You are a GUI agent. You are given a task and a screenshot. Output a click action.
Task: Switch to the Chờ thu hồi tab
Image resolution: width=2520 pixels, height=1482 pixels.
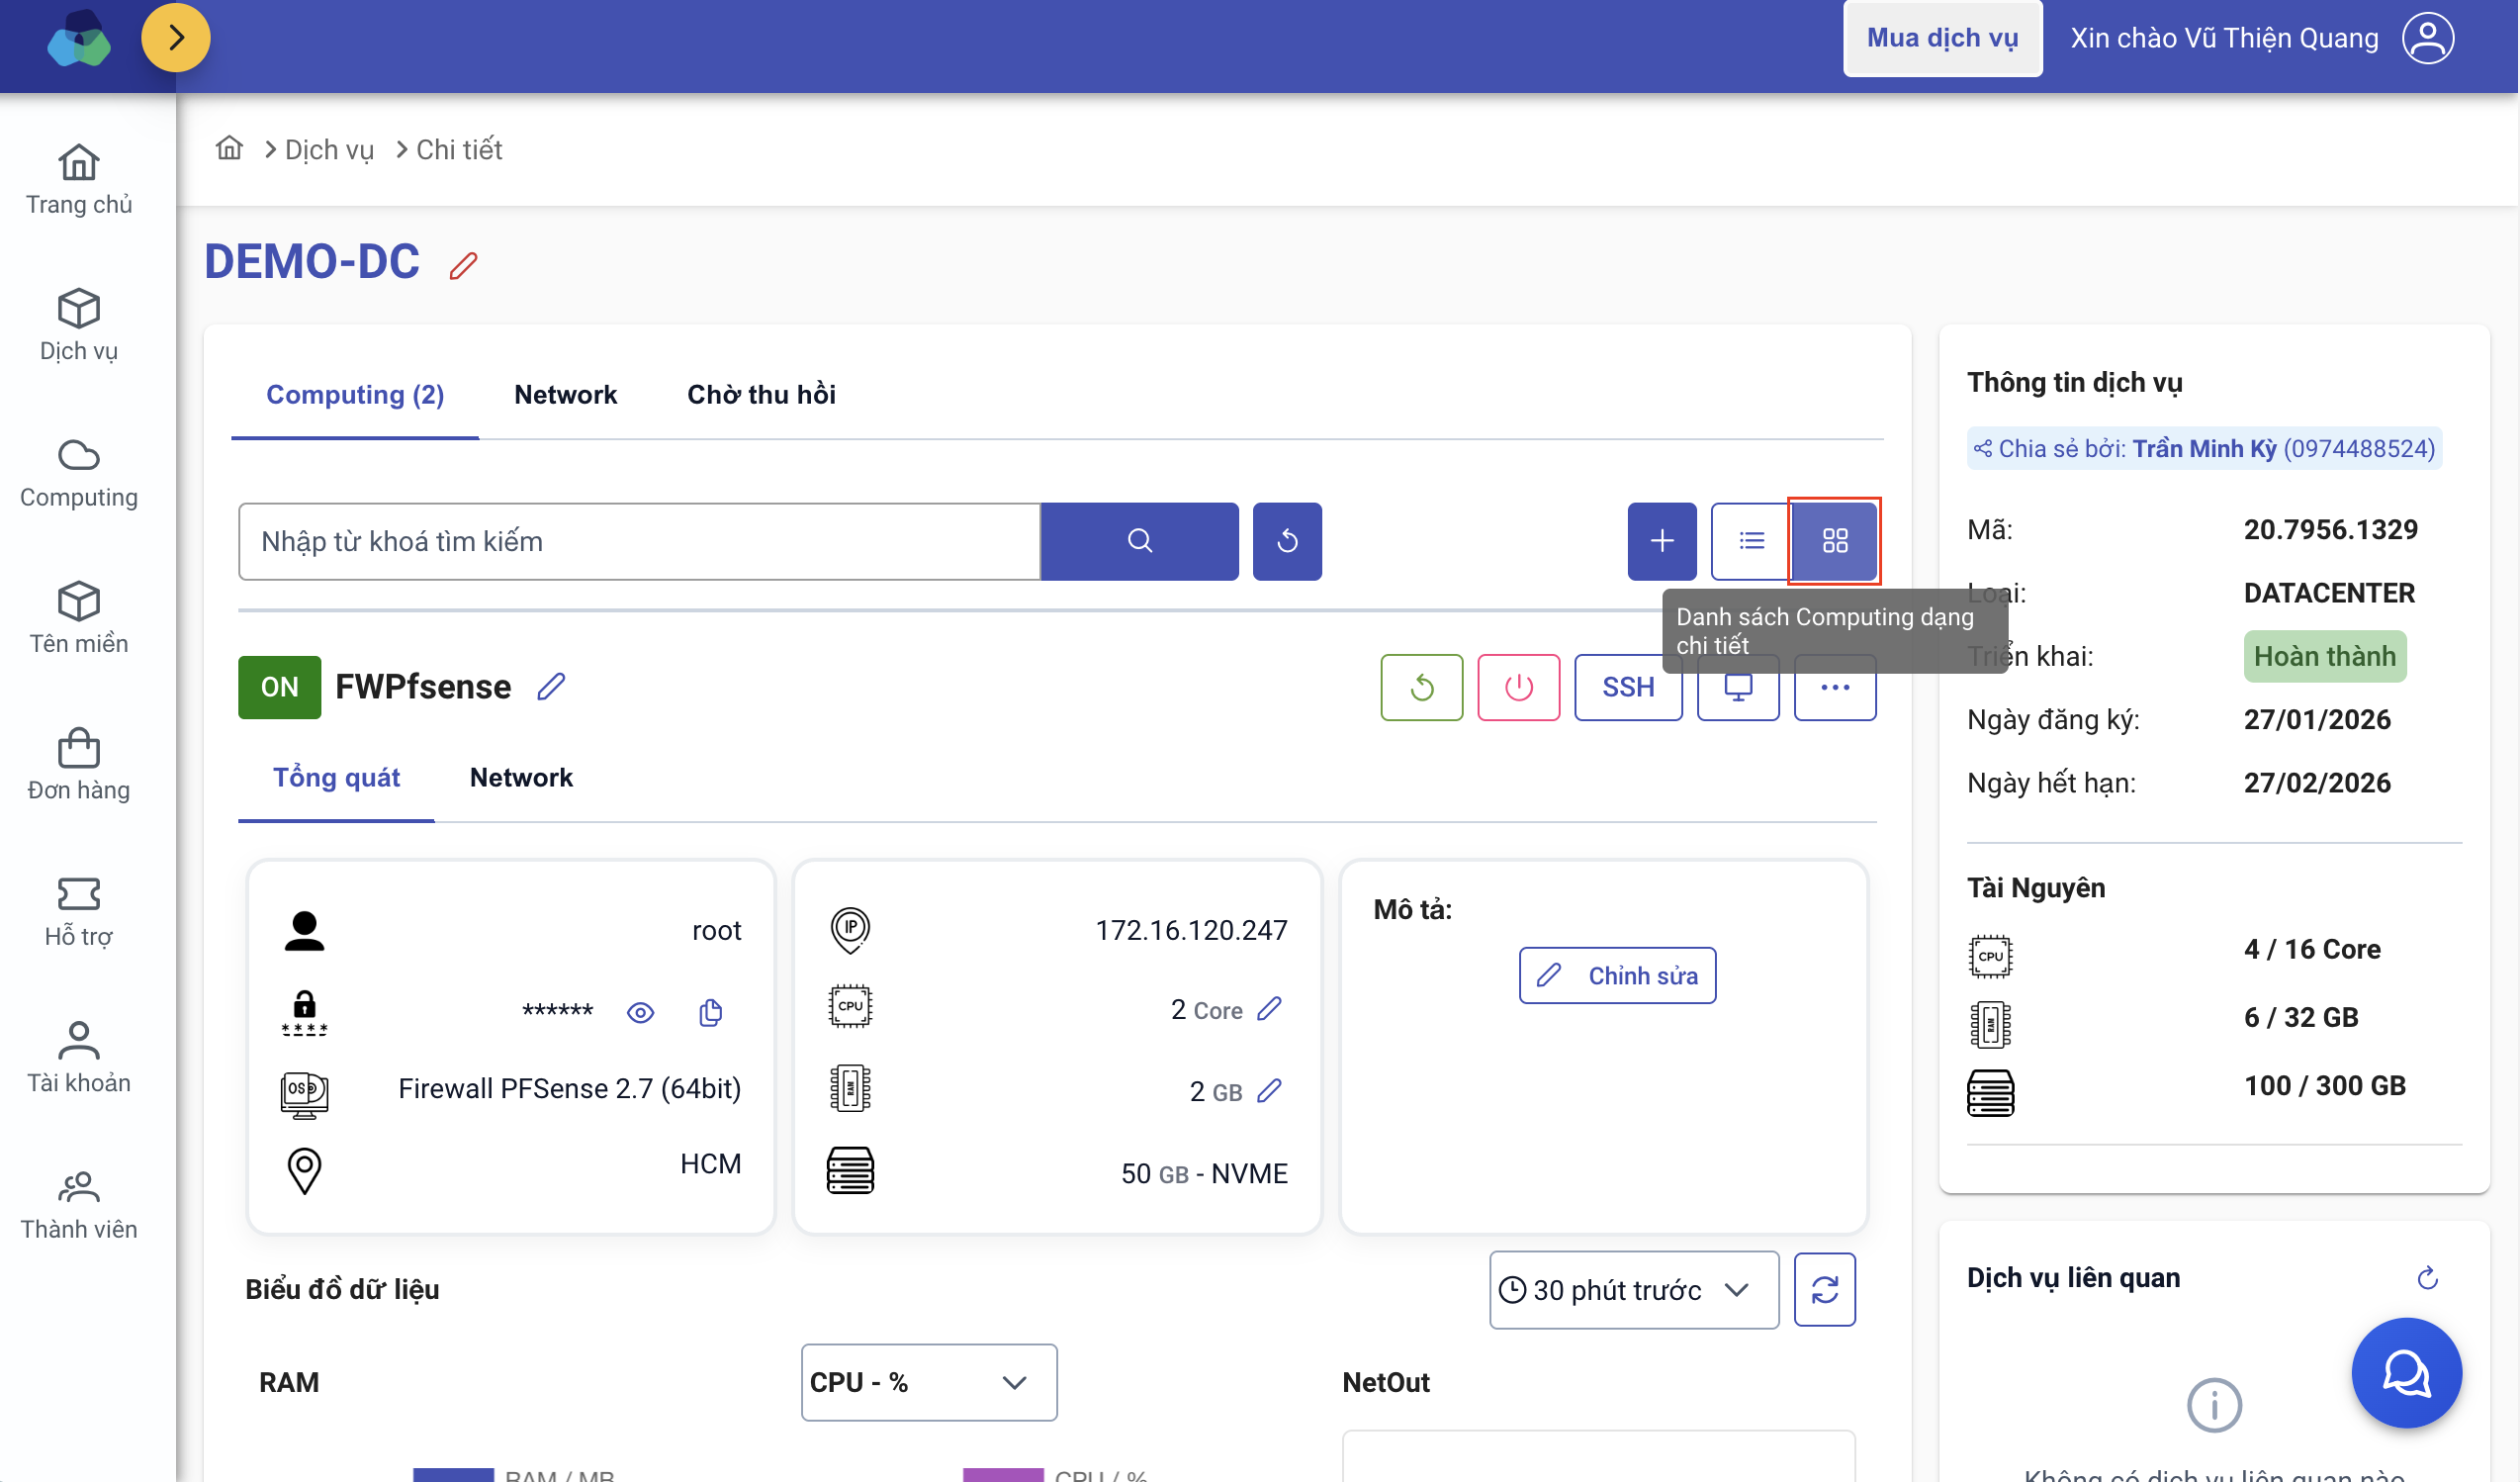[x=761, y=394]
